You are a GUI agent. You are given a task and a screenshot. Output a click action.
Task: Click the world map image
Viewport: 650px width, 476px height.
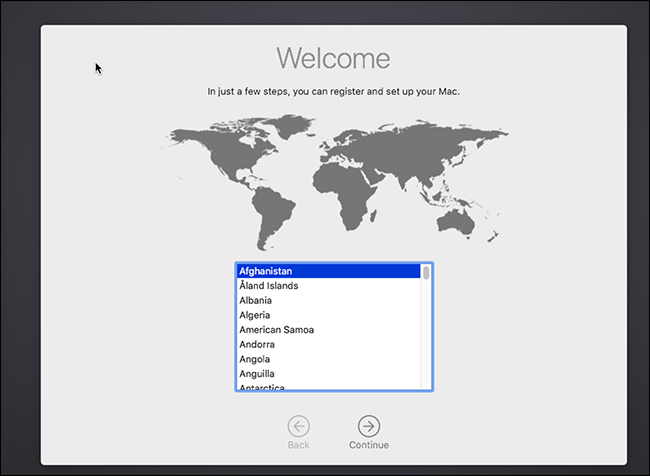click(334, 182)
